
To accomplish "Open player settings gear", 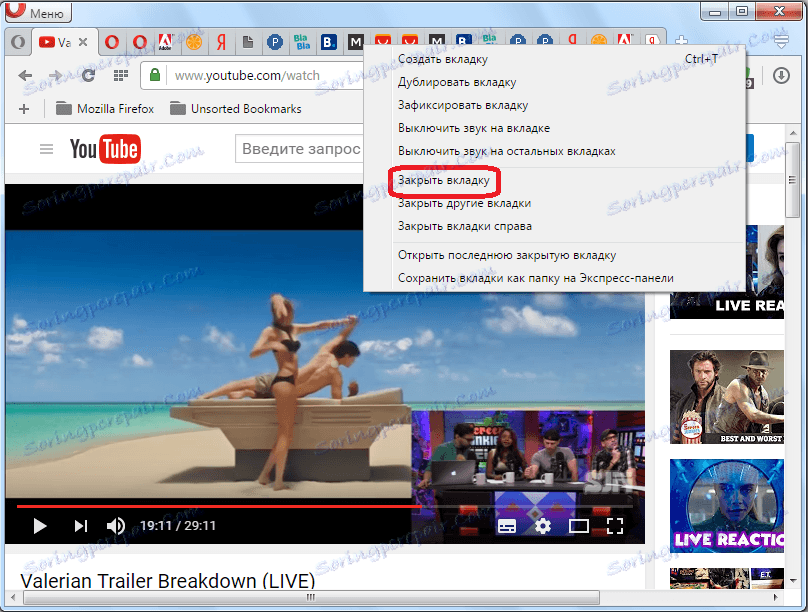I will pos(543,526).
